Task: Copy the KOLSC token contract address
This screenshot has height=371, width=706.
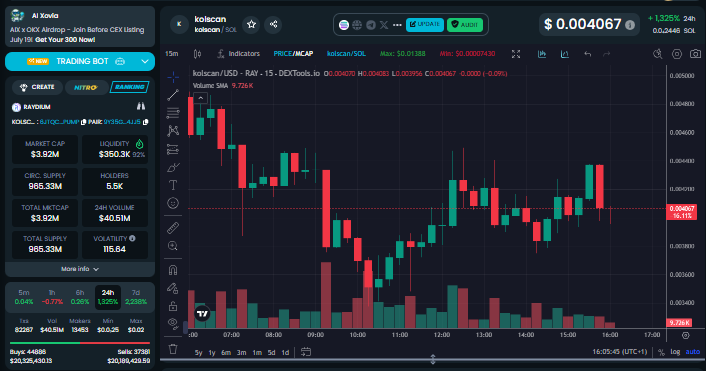Action: click(83, 122)
